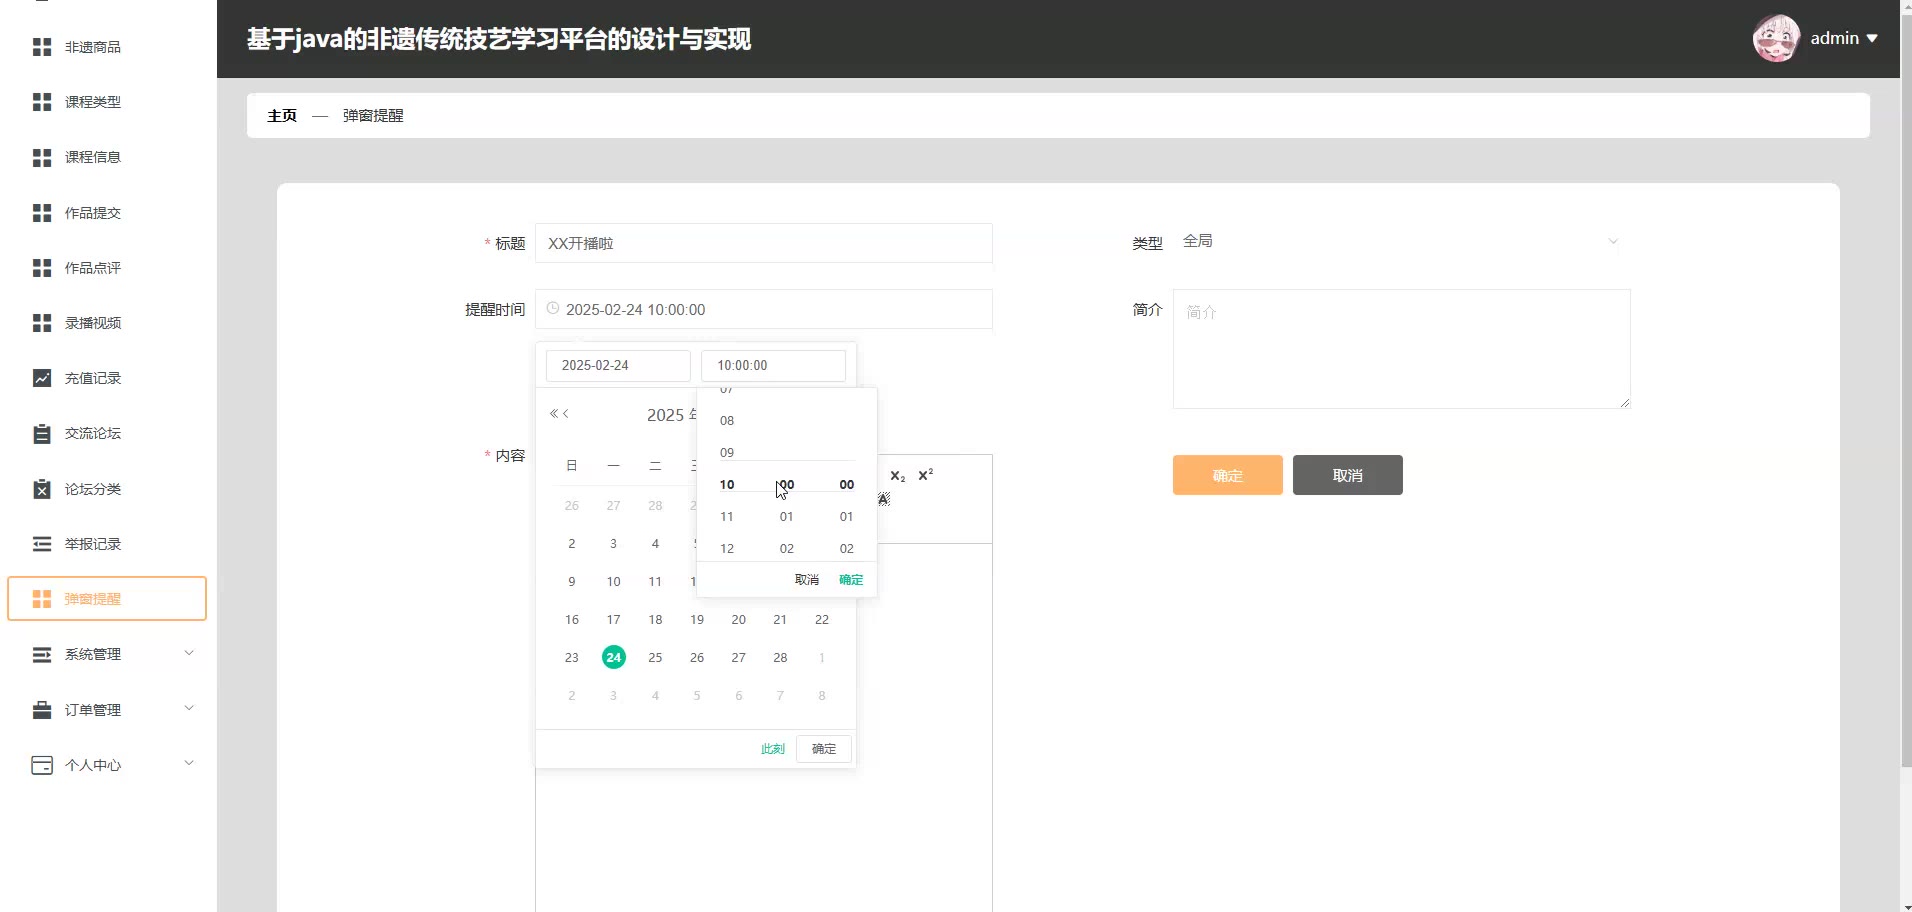The height and width of the screenshot is (912, 1912).
Task: Click the 充值记录 chart icon in sidebar
Action: point(42,378)
